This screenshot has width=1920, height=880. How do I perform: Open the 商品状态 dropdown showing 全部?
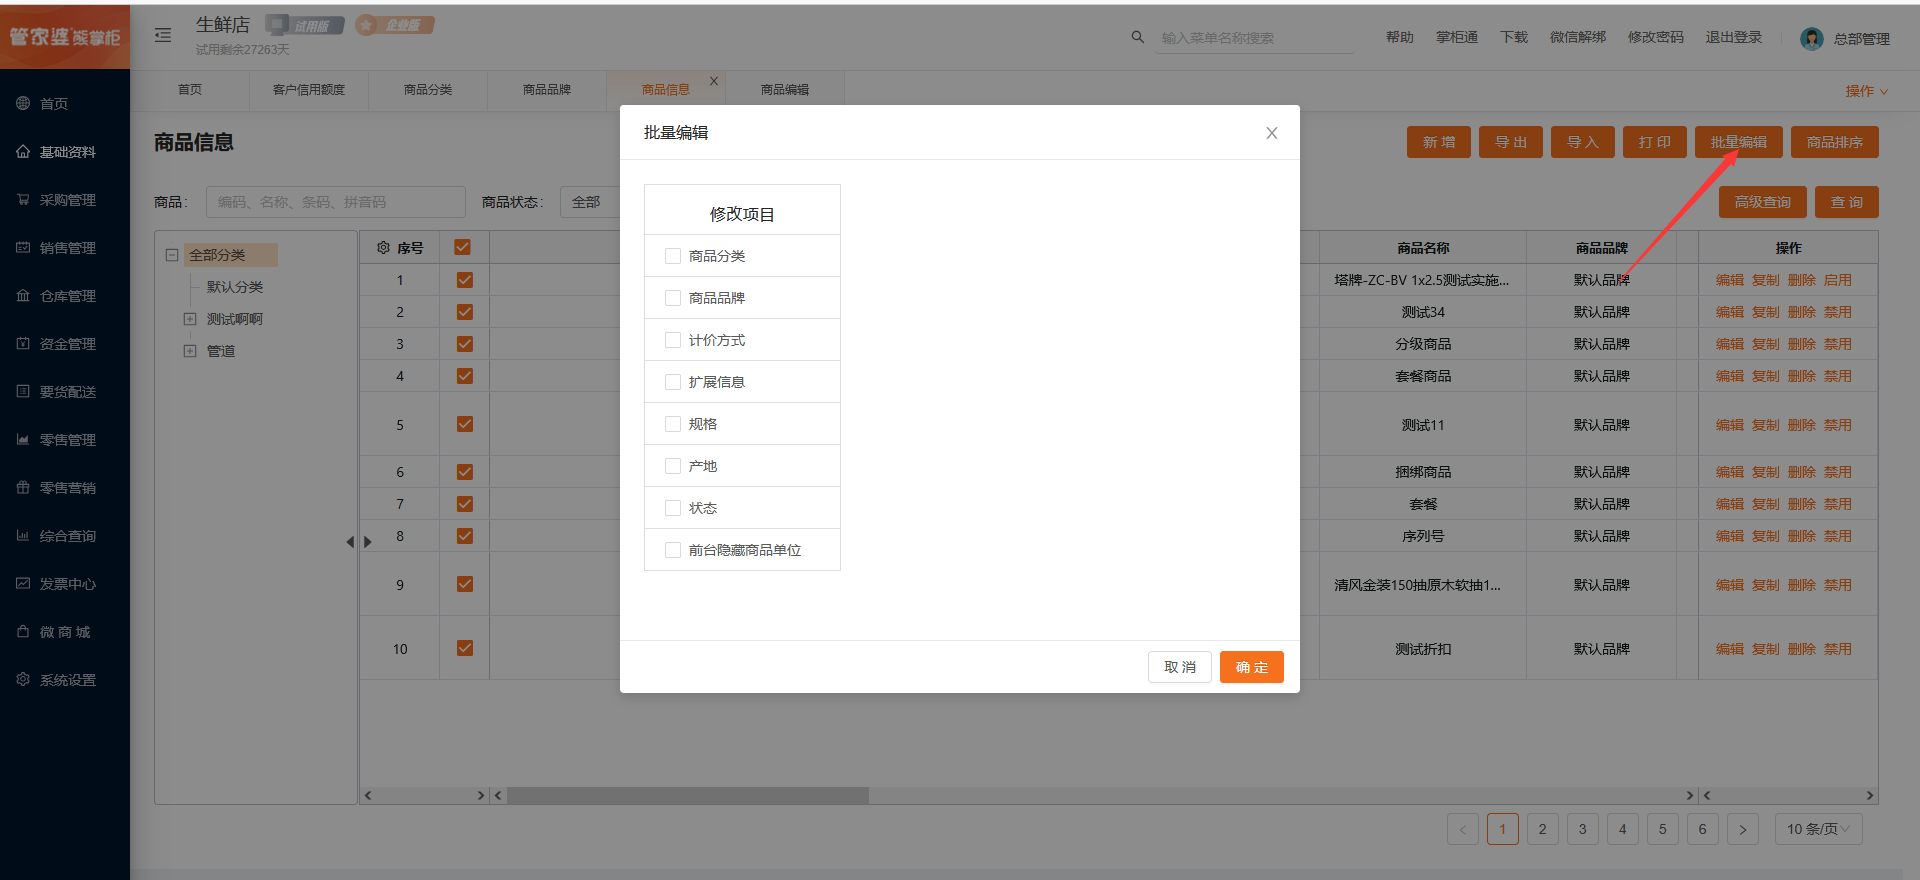click(x=590, y=202)
